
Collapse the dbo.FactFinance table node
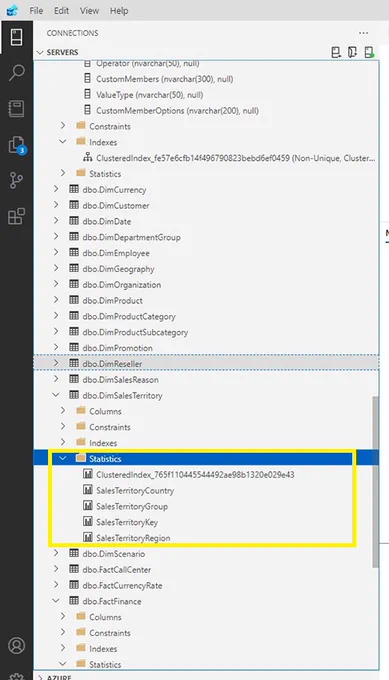(x=56, y=601)
